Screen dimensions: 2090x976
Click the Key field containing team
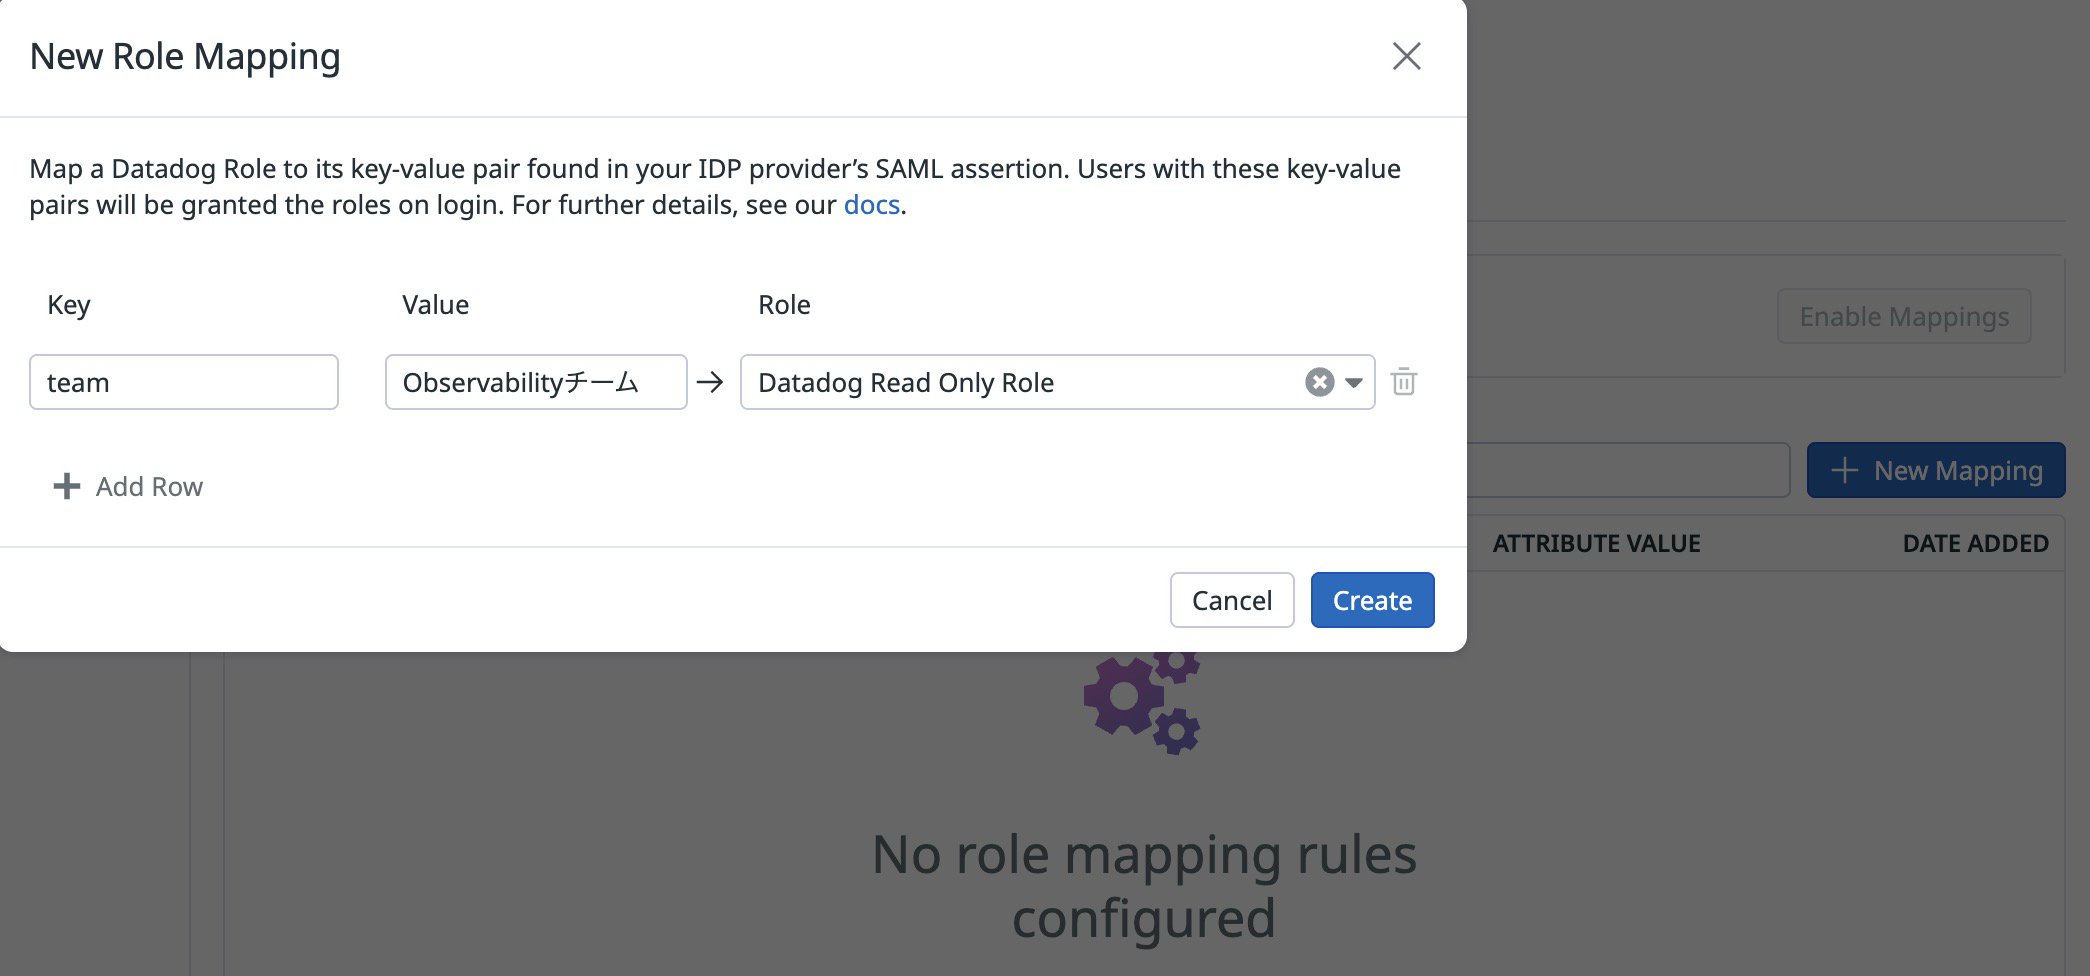183,381
